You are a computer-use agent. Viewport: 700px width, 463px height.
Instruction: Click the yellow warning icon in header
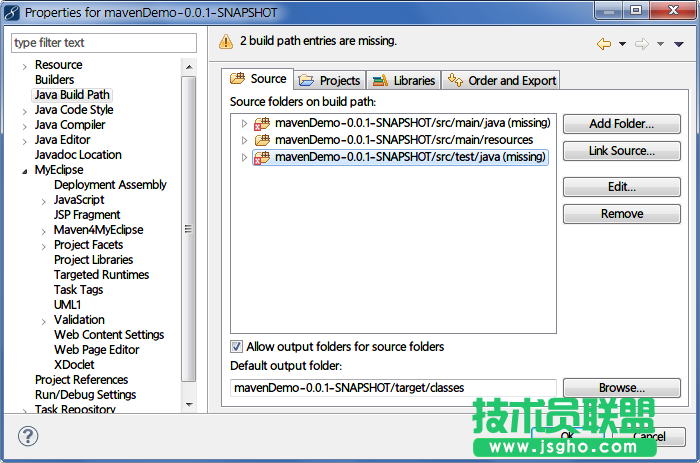226,42
